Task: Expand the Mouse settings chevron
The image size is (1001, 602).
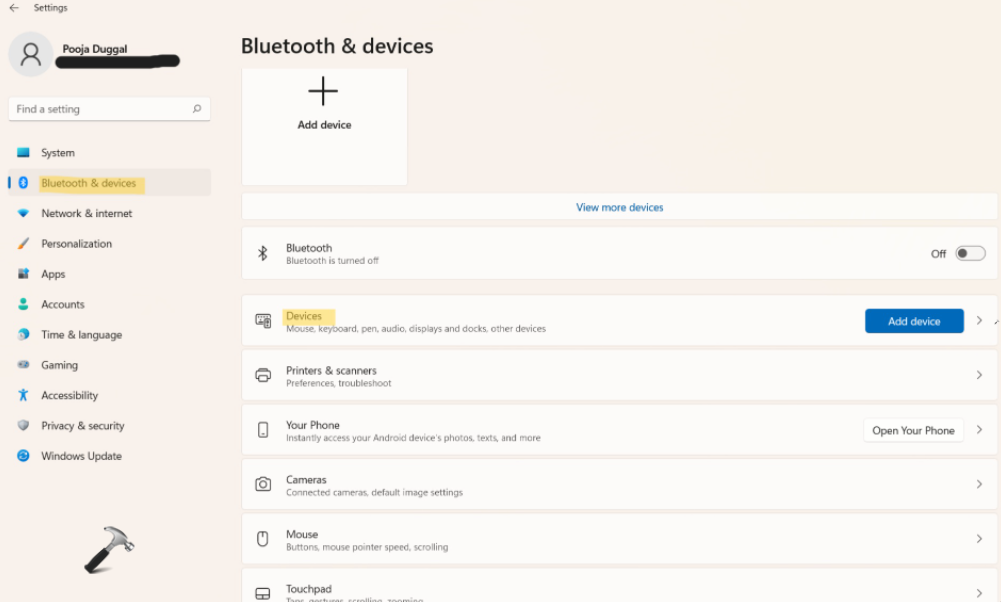Action: (x=979, y=539)
